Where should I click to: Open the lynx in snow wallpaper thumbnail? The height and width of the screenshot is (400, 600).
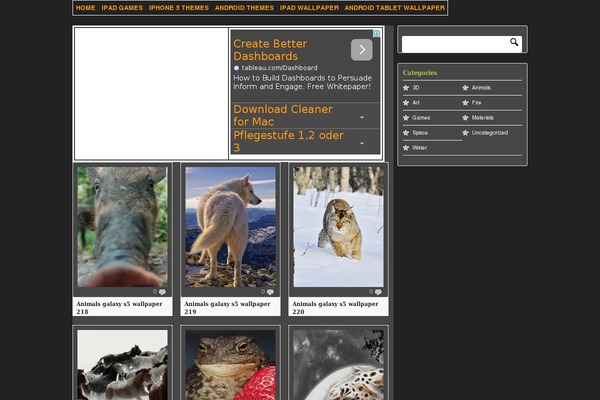[338, 227]
